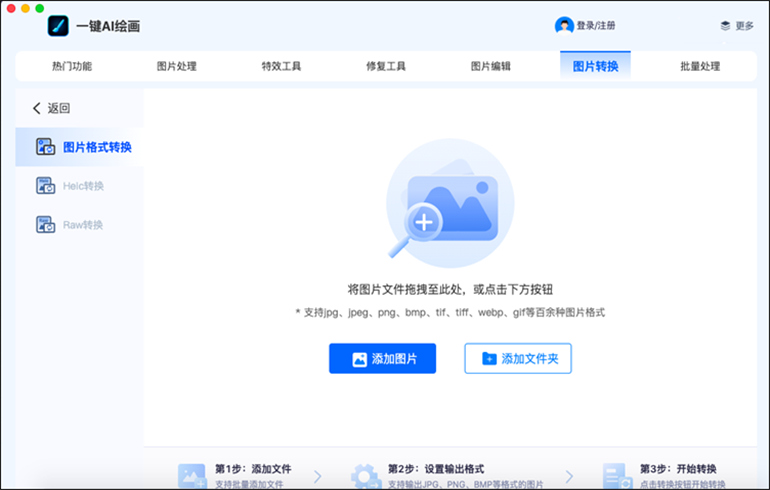Click 第2步：设置输出格式 text
Screen dimensions: 770x490
(x=436, y=469)
